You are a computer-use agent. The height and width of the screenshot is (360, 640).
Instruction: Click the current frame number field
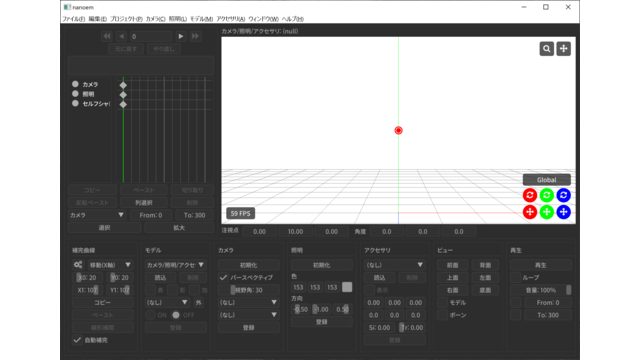click(x=151, y=36)
